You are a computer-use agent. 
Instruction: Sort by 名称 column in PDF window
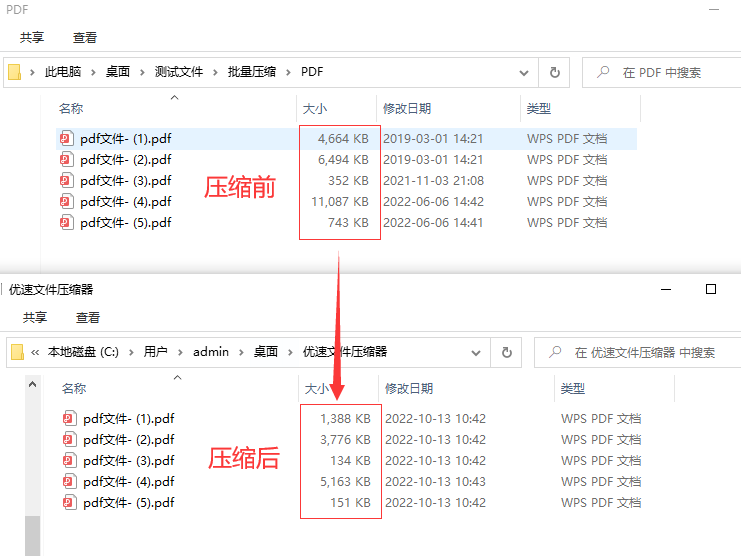point(71,109)
